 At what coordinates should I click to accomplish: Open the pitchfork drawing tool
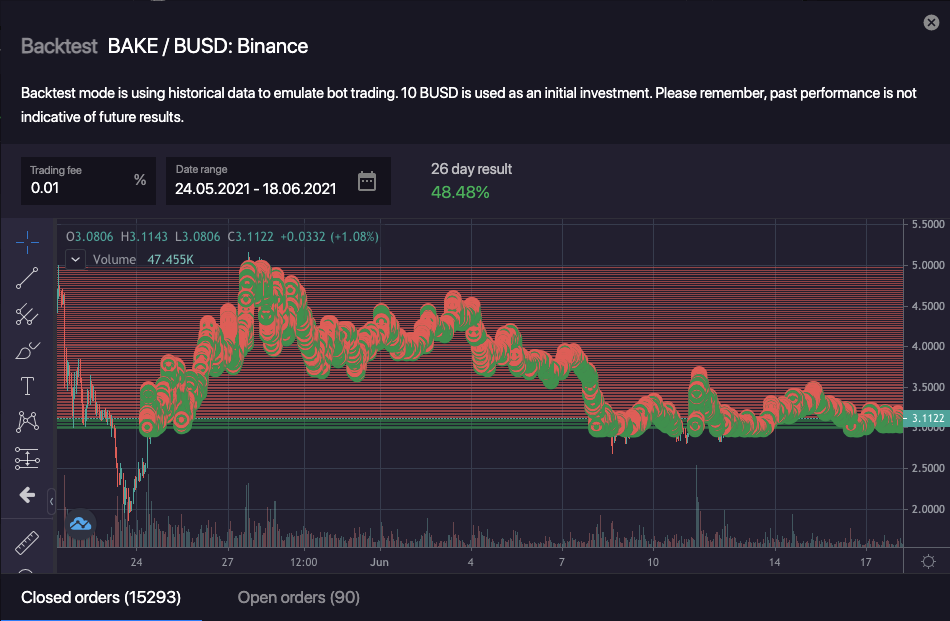27,315
